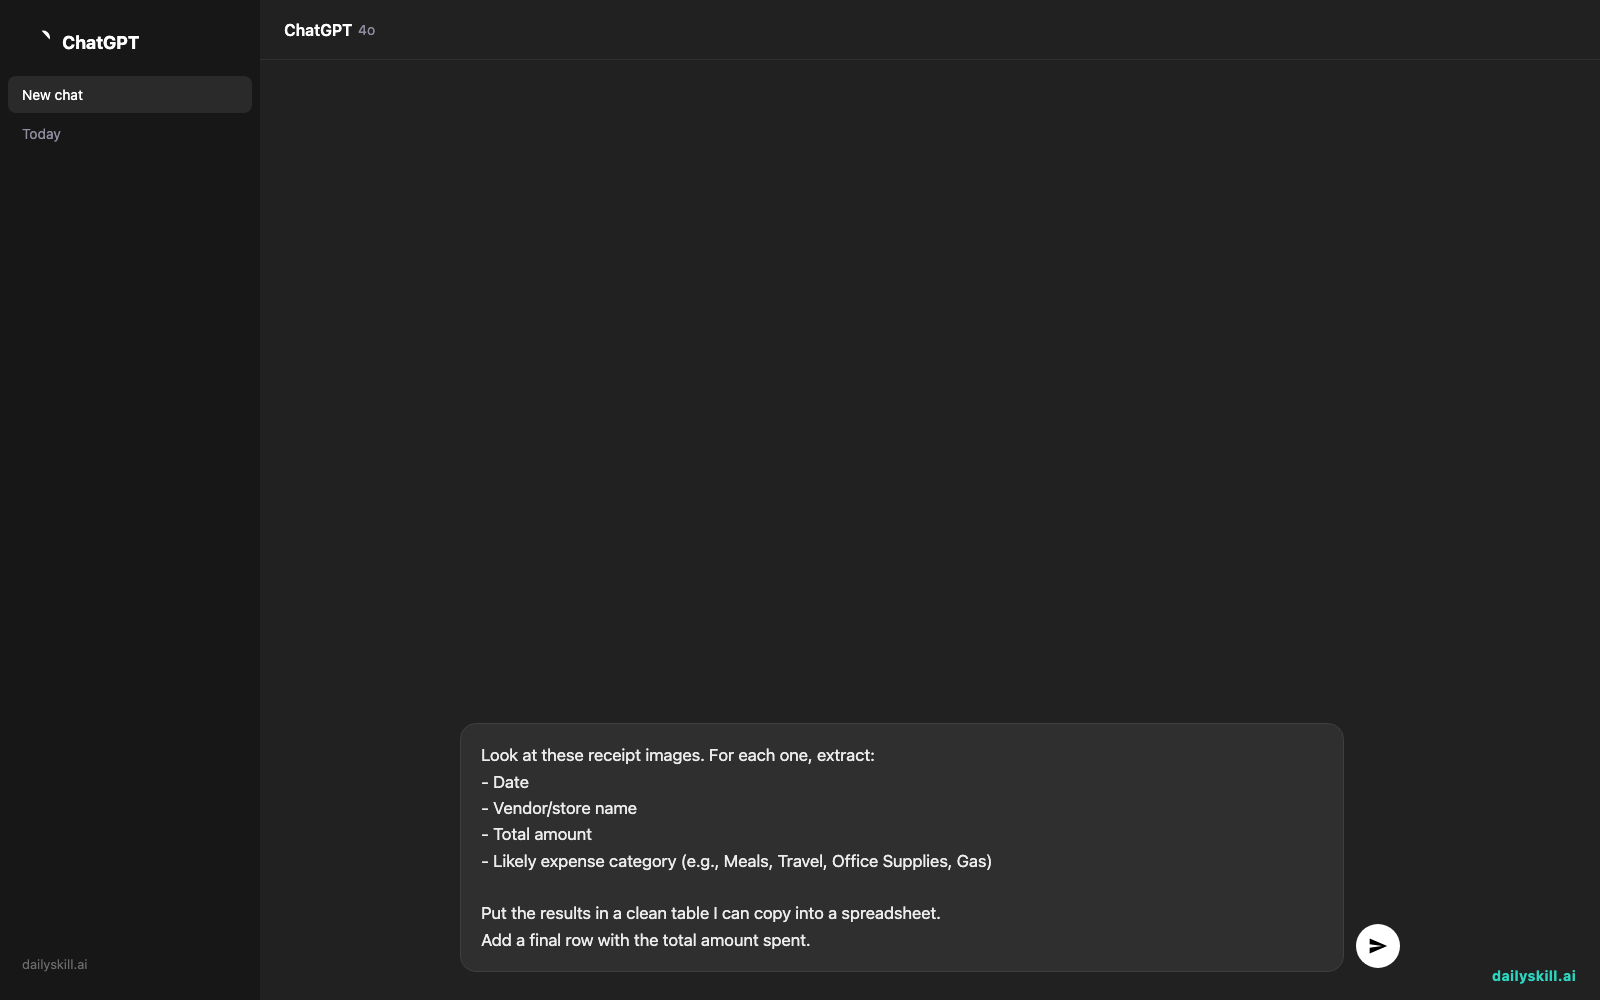
Task: Click the ChatGPT sidebar title
Action: 101,42
